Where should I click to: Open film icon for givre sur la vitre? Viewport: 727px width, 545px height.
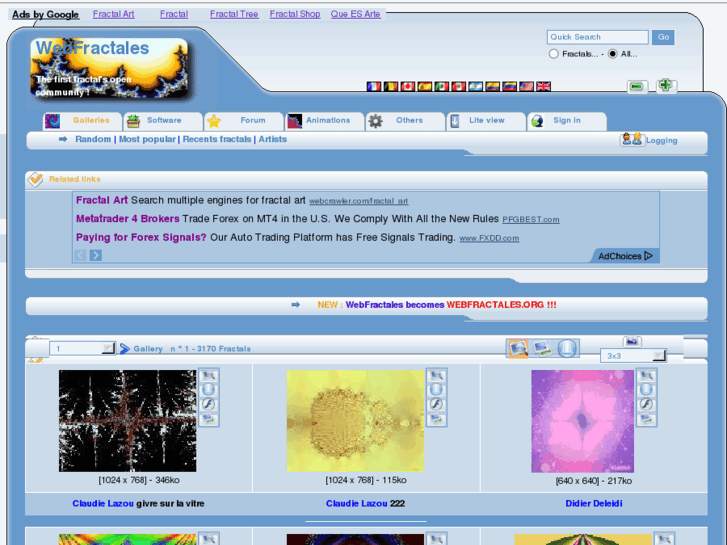[x=209, y=390]
